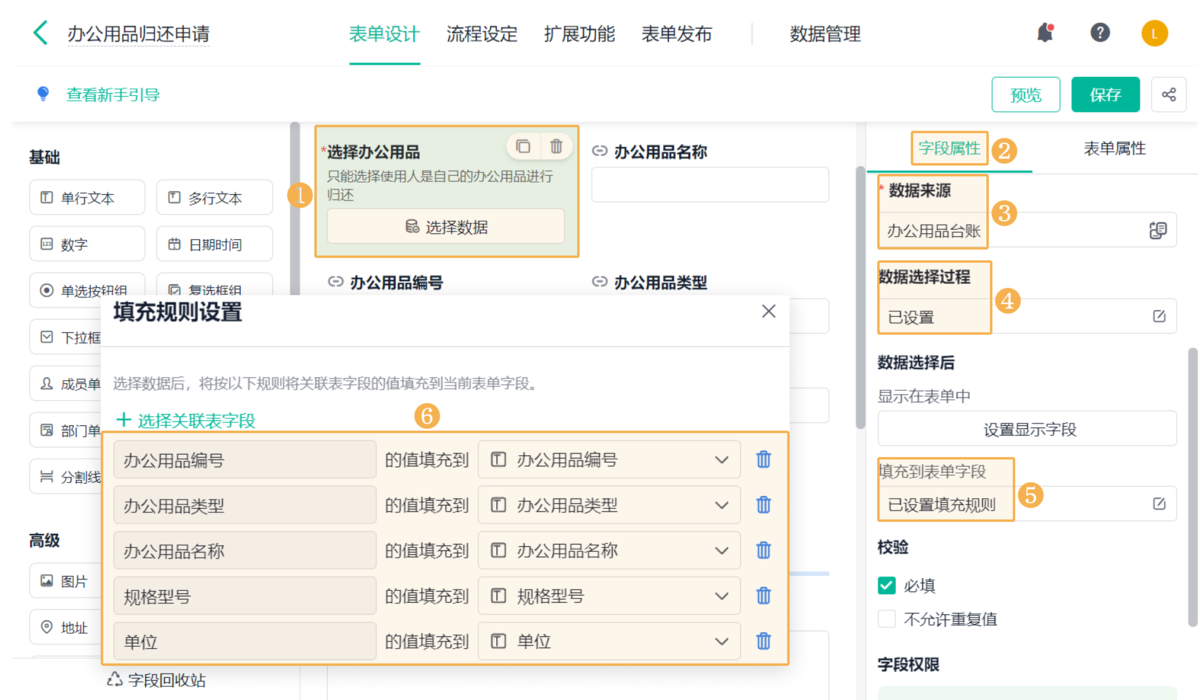Viewport: 1200px width, 700px height.
Task: Copy the 选择办公用品 field
Action: (x=523, y=146)
